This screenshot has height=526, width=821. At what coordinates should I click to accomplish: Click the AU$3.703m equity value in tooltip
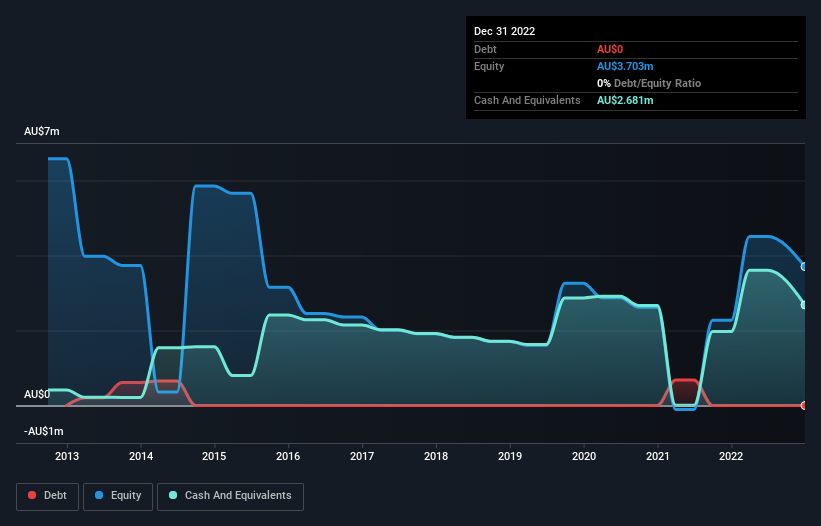point(625,66)
